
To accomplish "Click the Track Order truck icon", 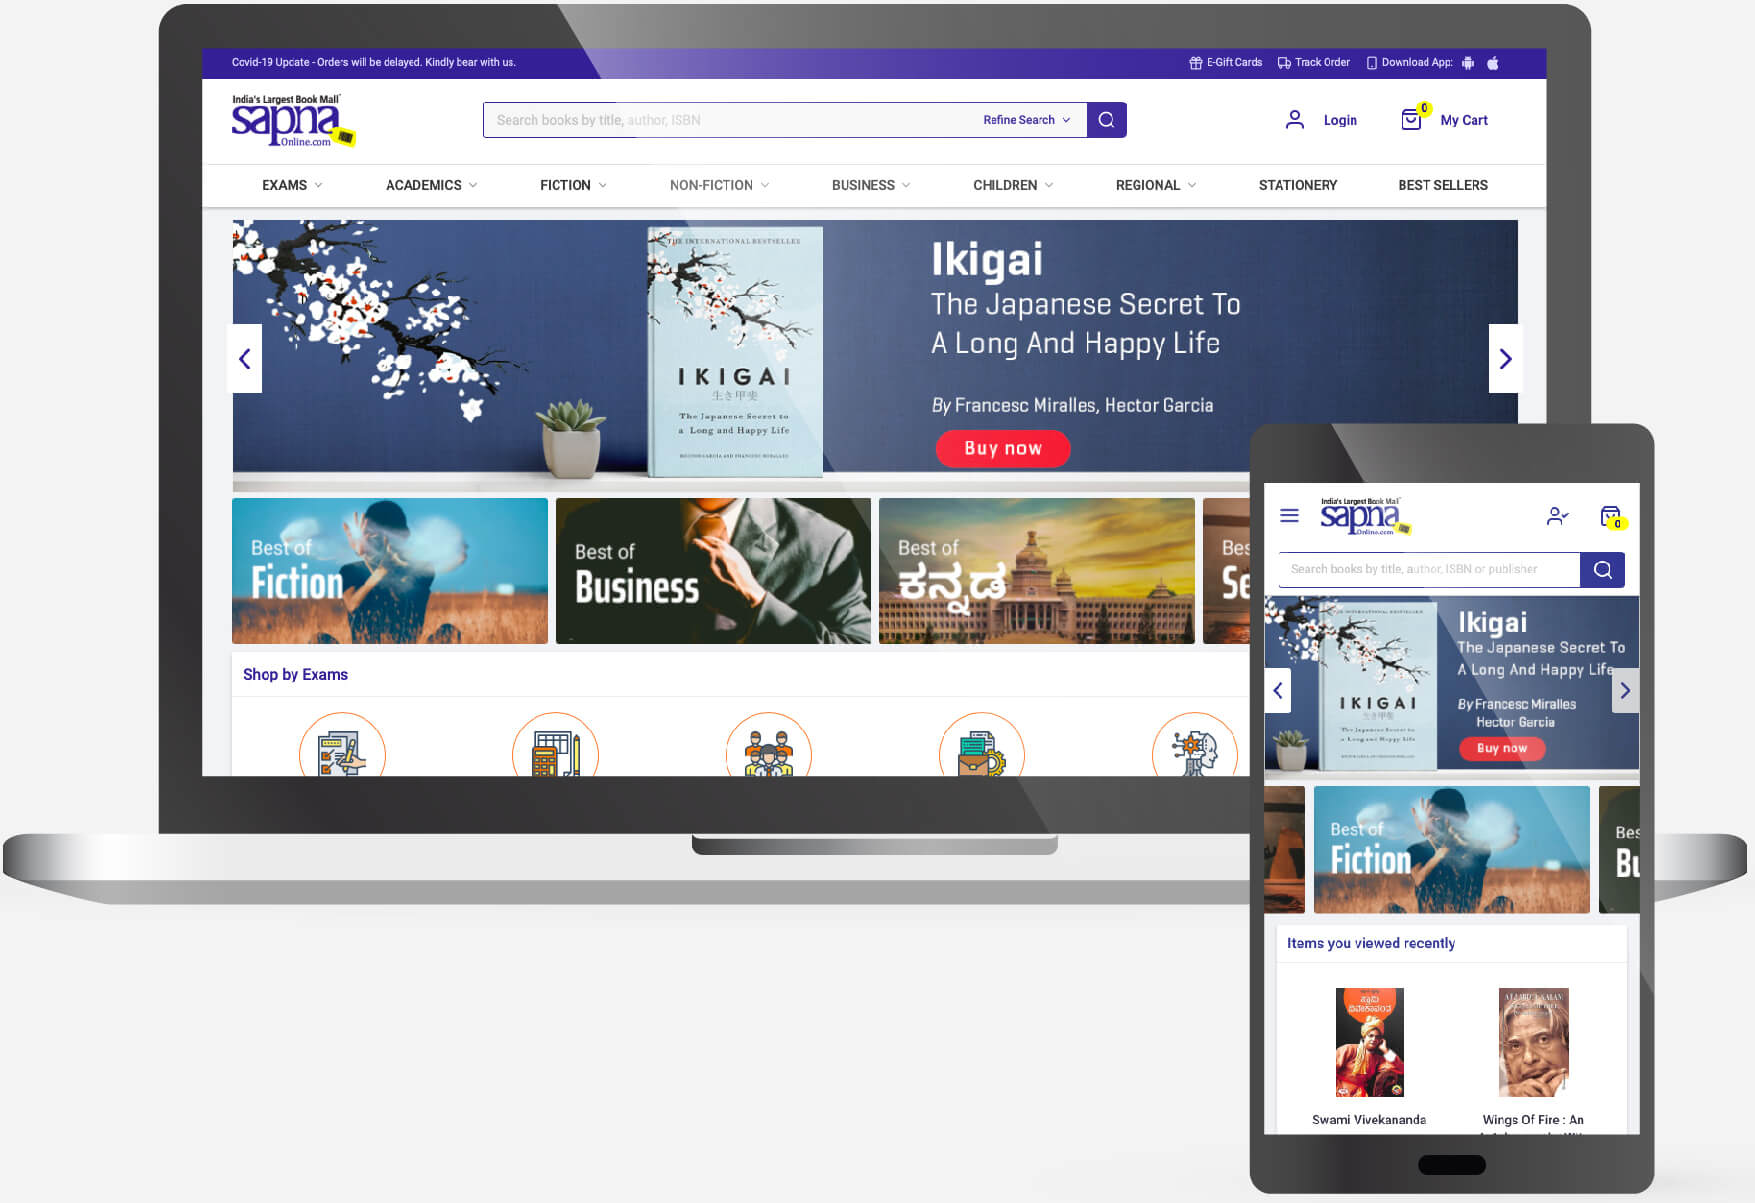I will pyautogui.click(x=1284, y=63).
